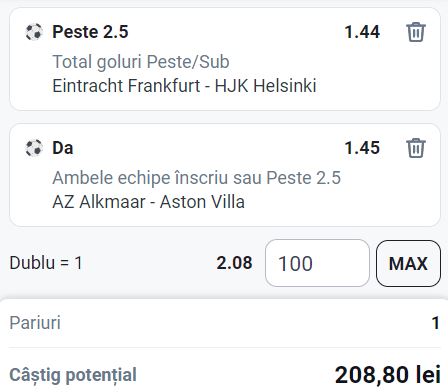Viewport: 448px width, 392px height.
Task: Delete the Peste 2.5 bet selection
Action: [416, 32]
